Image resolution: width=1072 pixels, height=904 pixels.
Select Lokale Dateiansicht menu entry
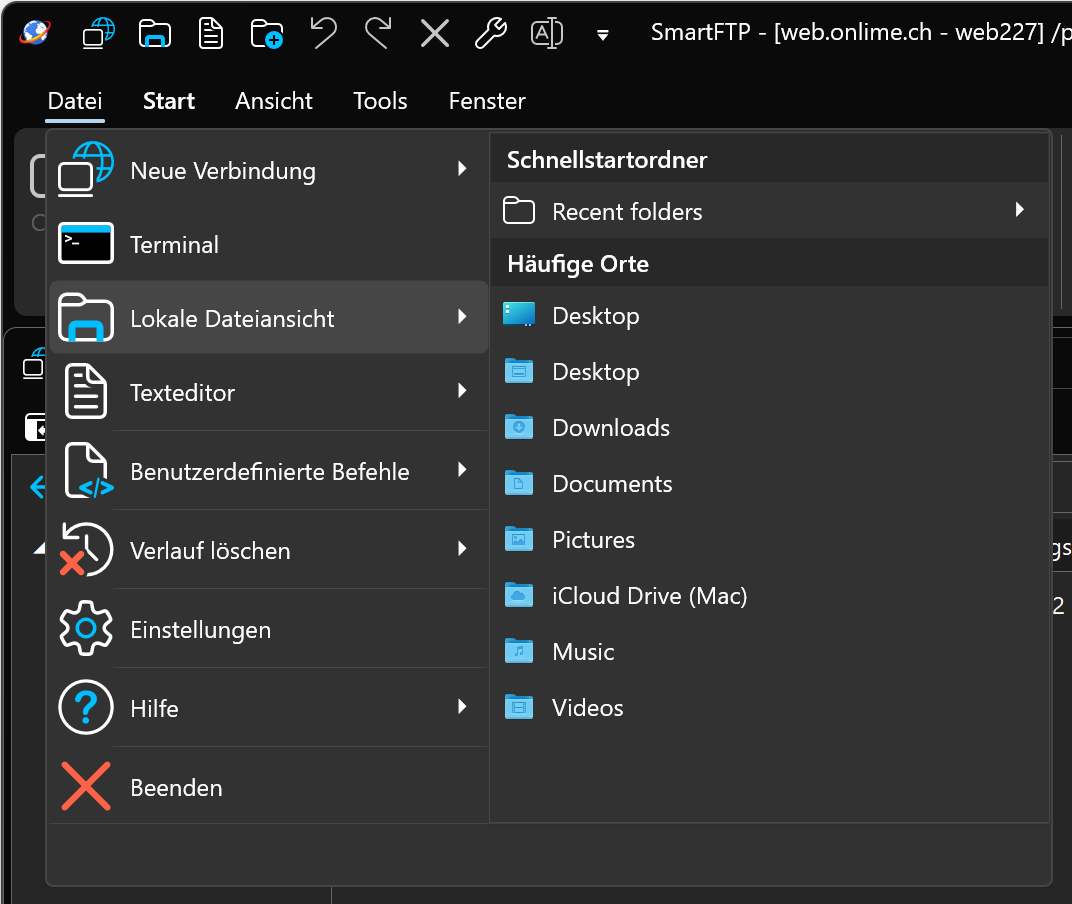[x=269, y=317]
